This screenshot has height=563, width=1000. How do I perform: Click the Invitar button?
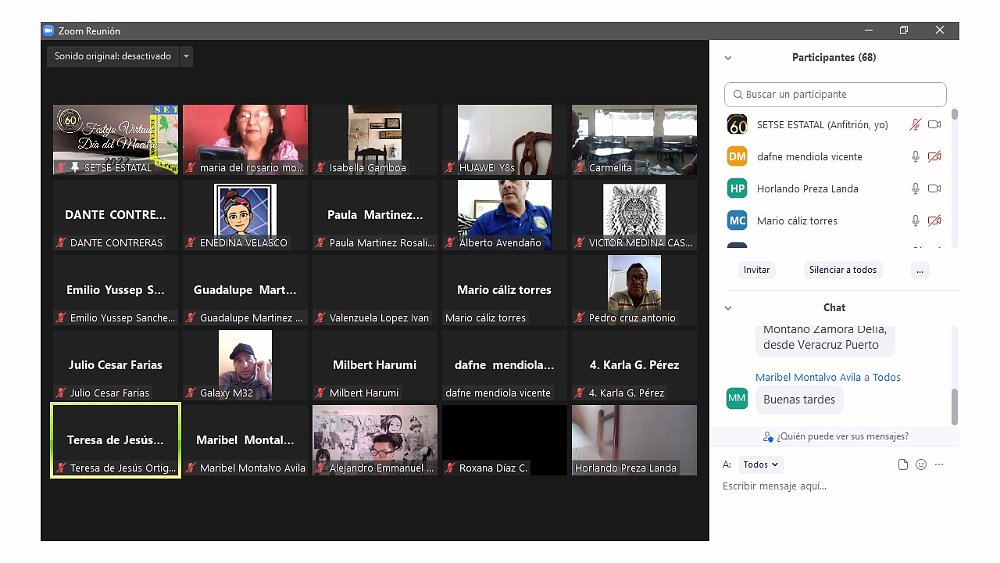click(757, 270)
